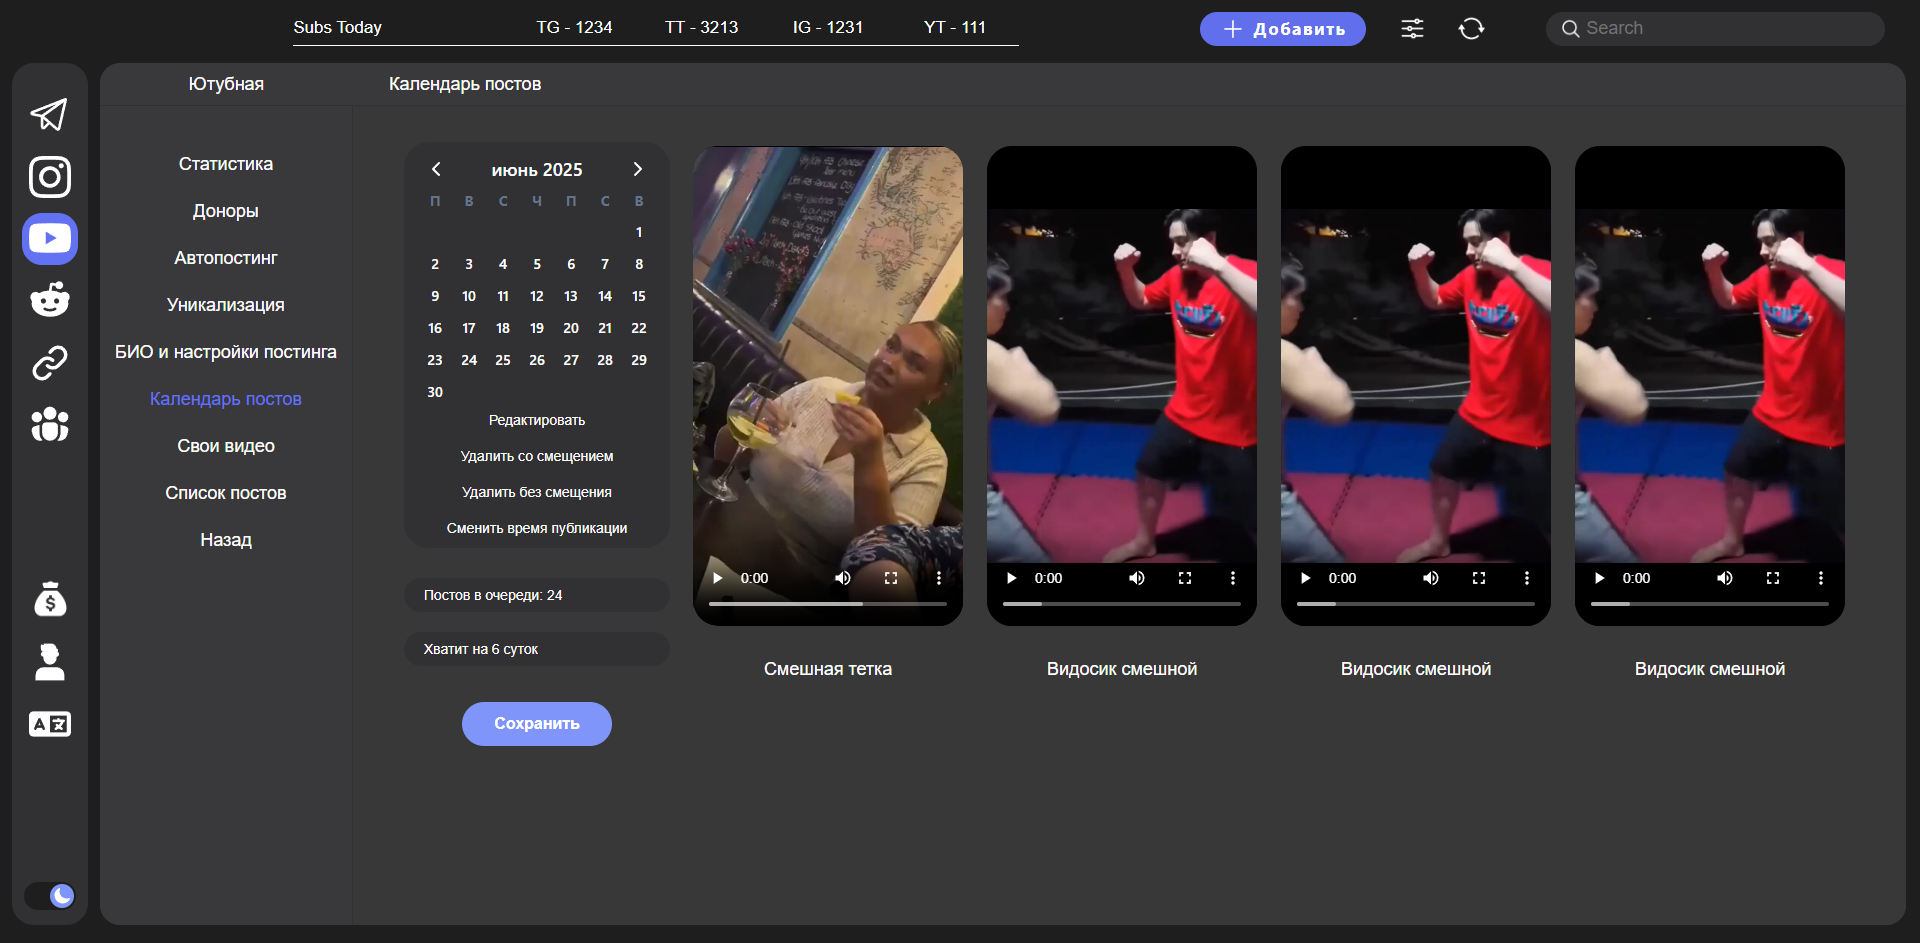The height and width of the screenshot is (943, 1920).
Task: Click the refresh sync icon in top bar
Action: tap(1471, 29)
